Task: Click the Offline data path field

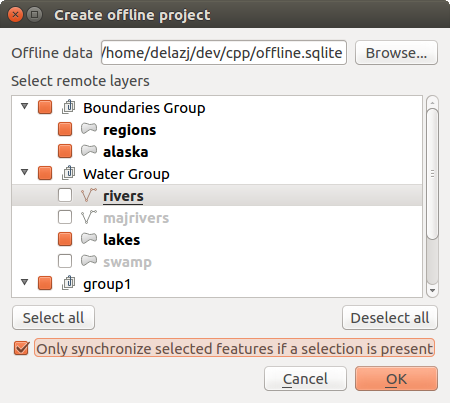Action: 224,53
